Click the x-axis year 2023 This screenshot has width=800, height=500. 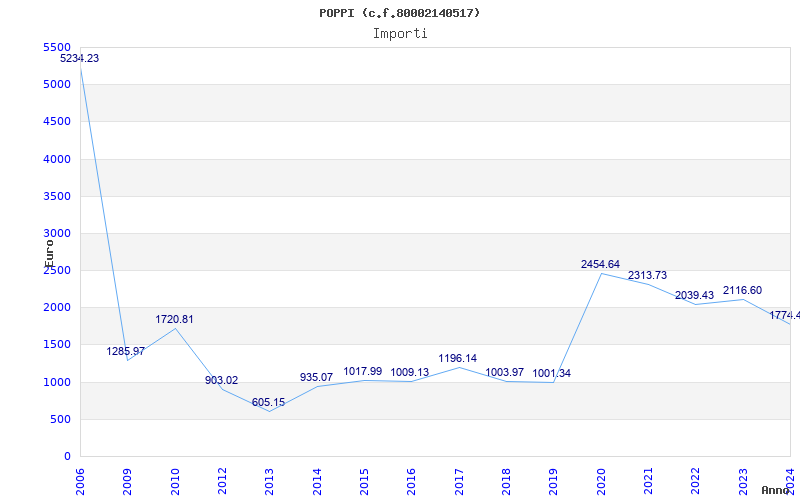tap(743, 482)
